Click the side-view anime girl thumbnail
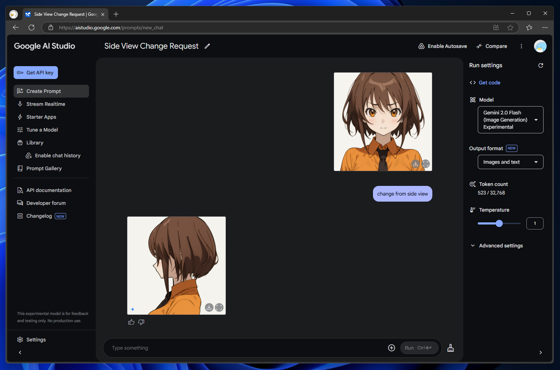The width and height of the screenshot is (560, 370). pos(176,265)
